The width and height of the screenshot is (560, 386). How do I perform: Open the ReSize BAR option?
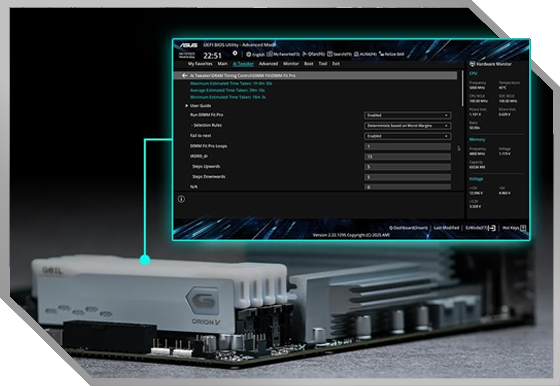click(x=392, y=54)
